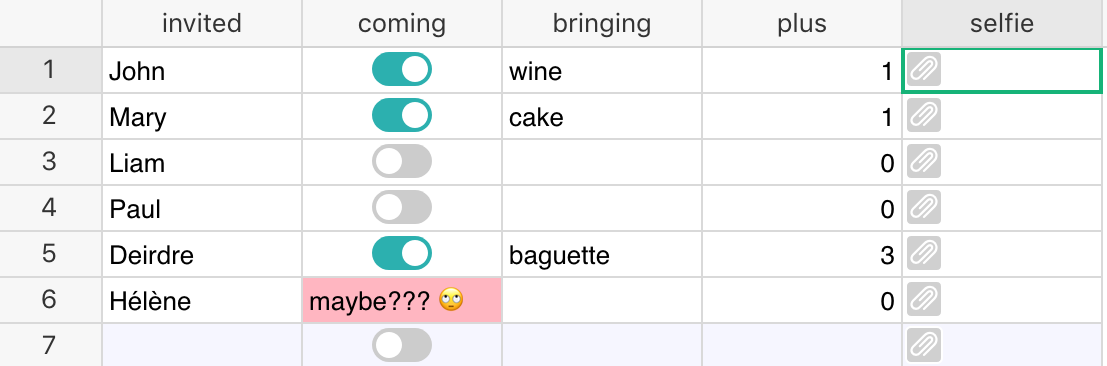Disable Deirdre's coming switch

tap(402, 253)
